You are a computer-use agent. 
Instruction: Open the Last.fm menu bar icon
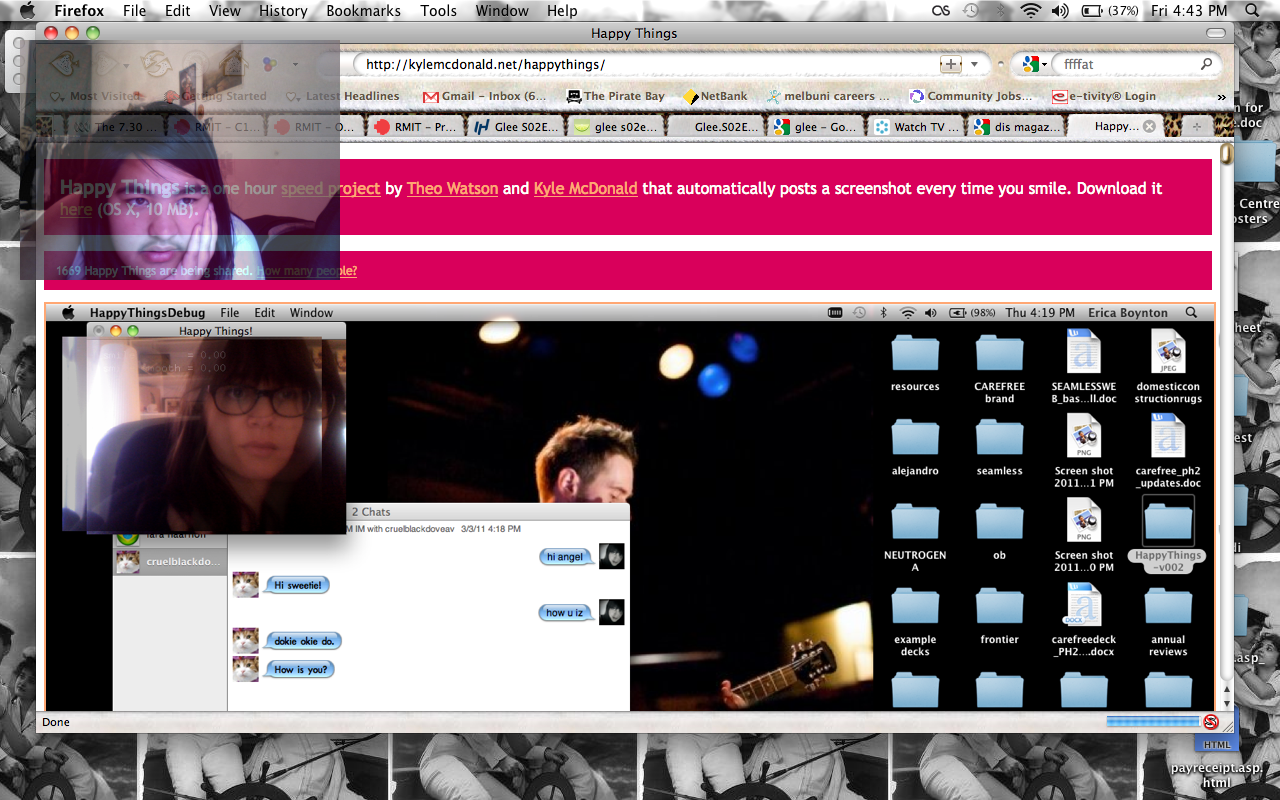coord(940,11)
